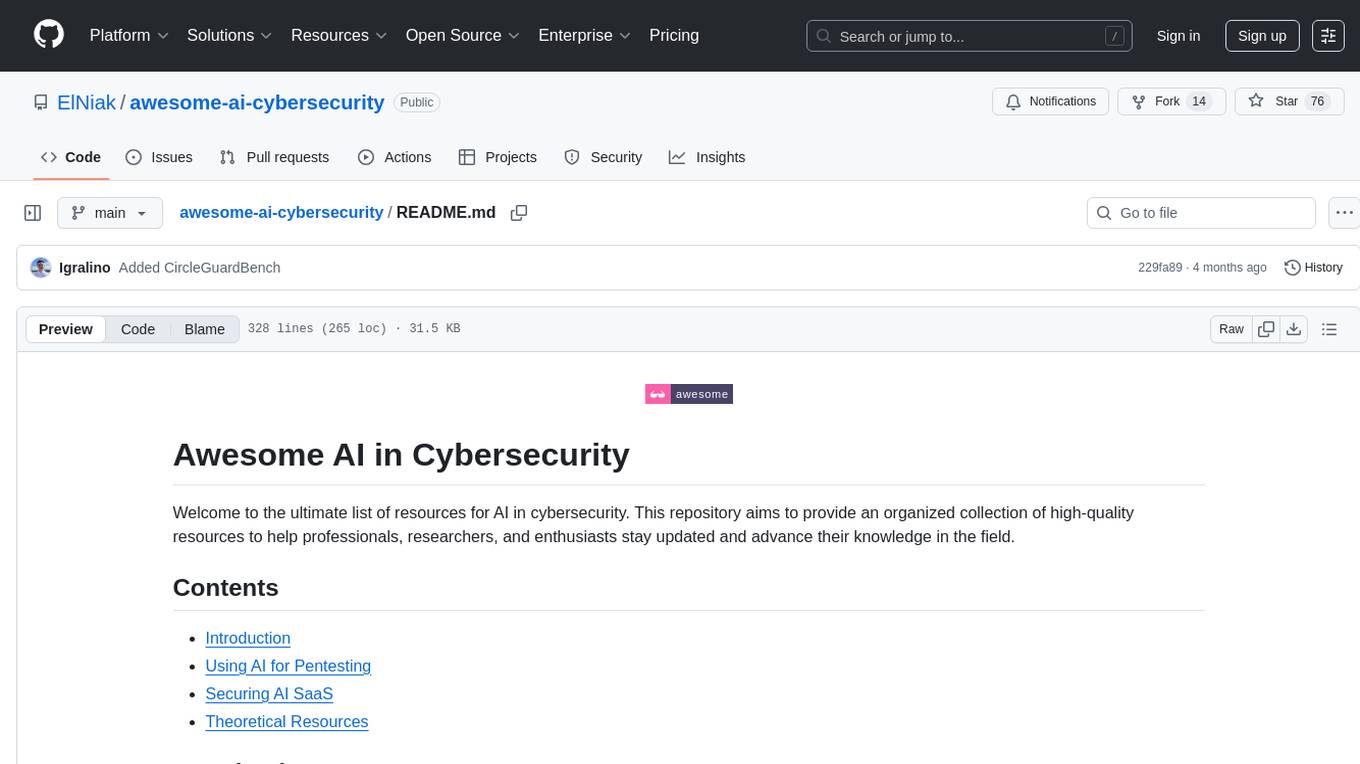Open the appearance settings icon in header
The image size is (1360, 764).
[x=1328, y=36]
